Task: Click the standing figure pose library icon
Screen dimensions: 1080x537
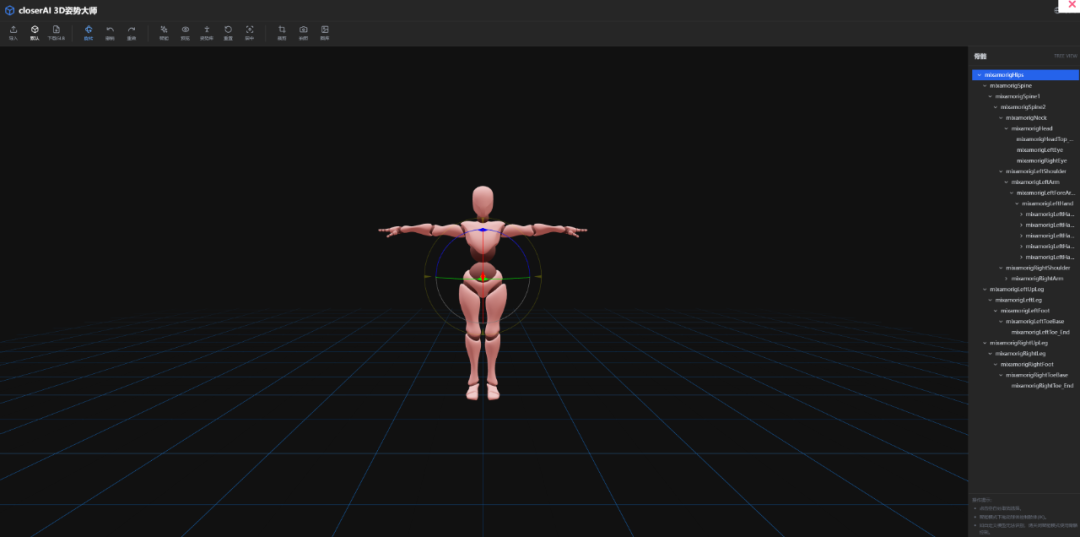Action: coord(207,30)
